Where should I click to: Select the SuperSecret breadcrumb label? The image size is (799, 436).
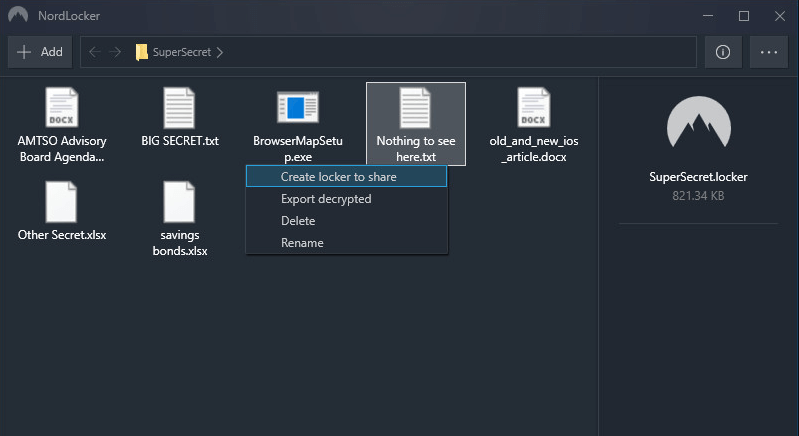pos(182,52)
